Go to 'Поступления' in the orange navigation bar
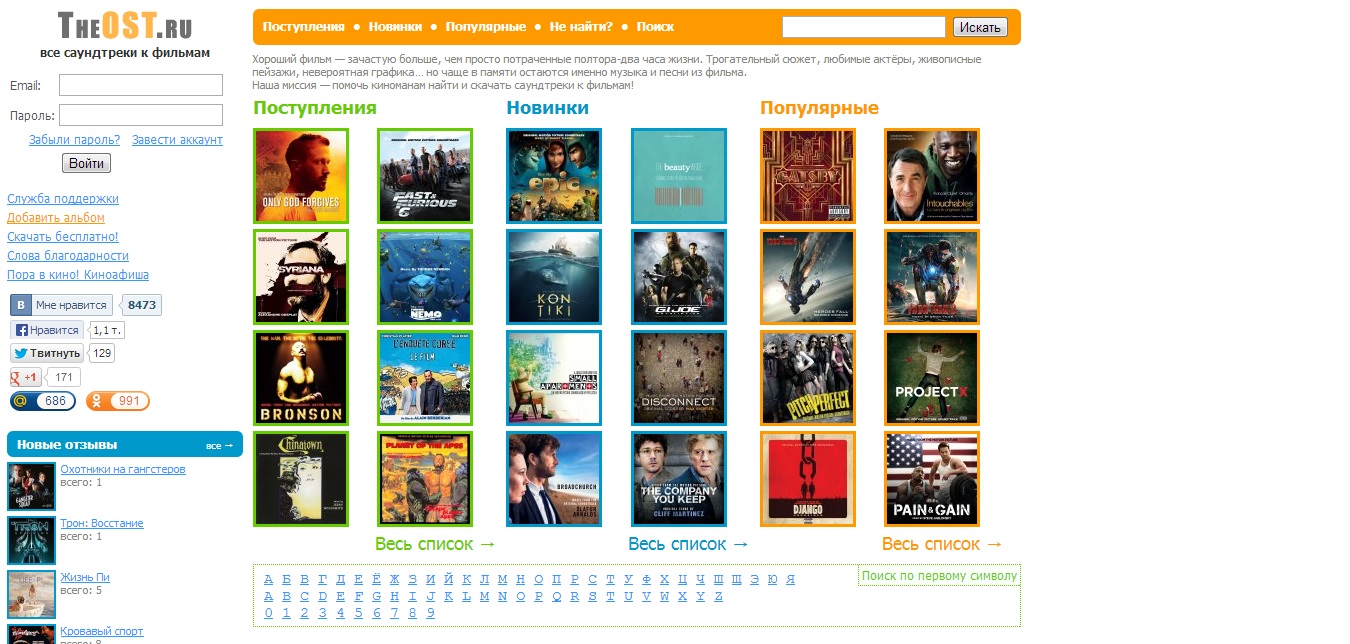Viewport: 1350px width, 644px height. click(x=303, y=27)
